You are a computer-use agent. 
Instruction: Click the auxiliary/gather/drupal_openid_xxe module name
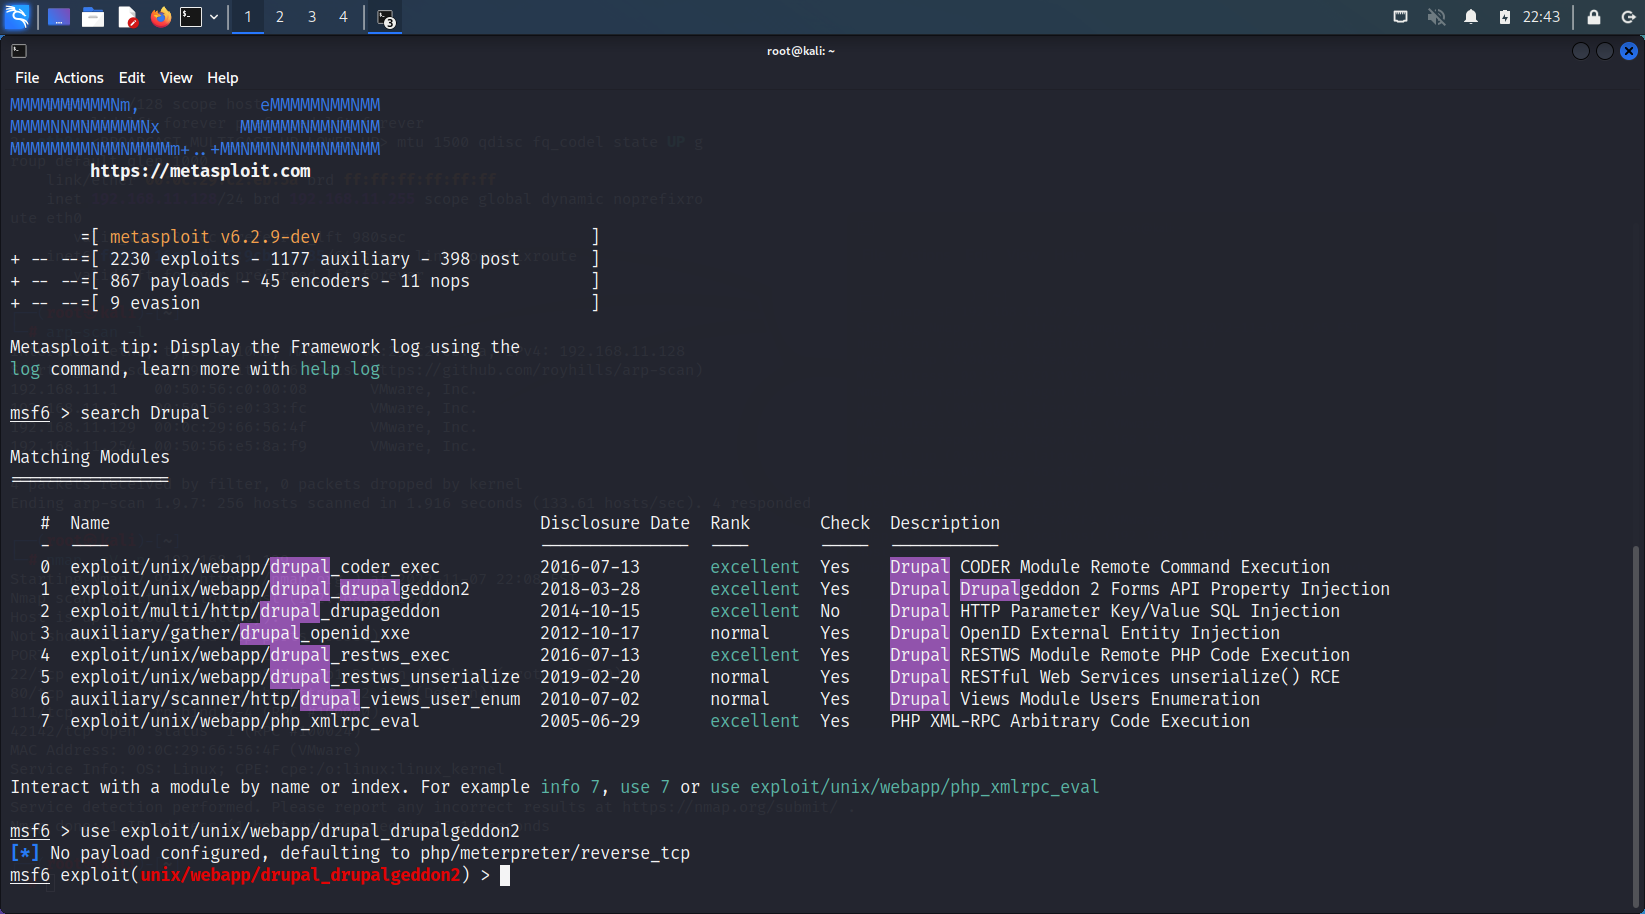[x=240, y=633]
